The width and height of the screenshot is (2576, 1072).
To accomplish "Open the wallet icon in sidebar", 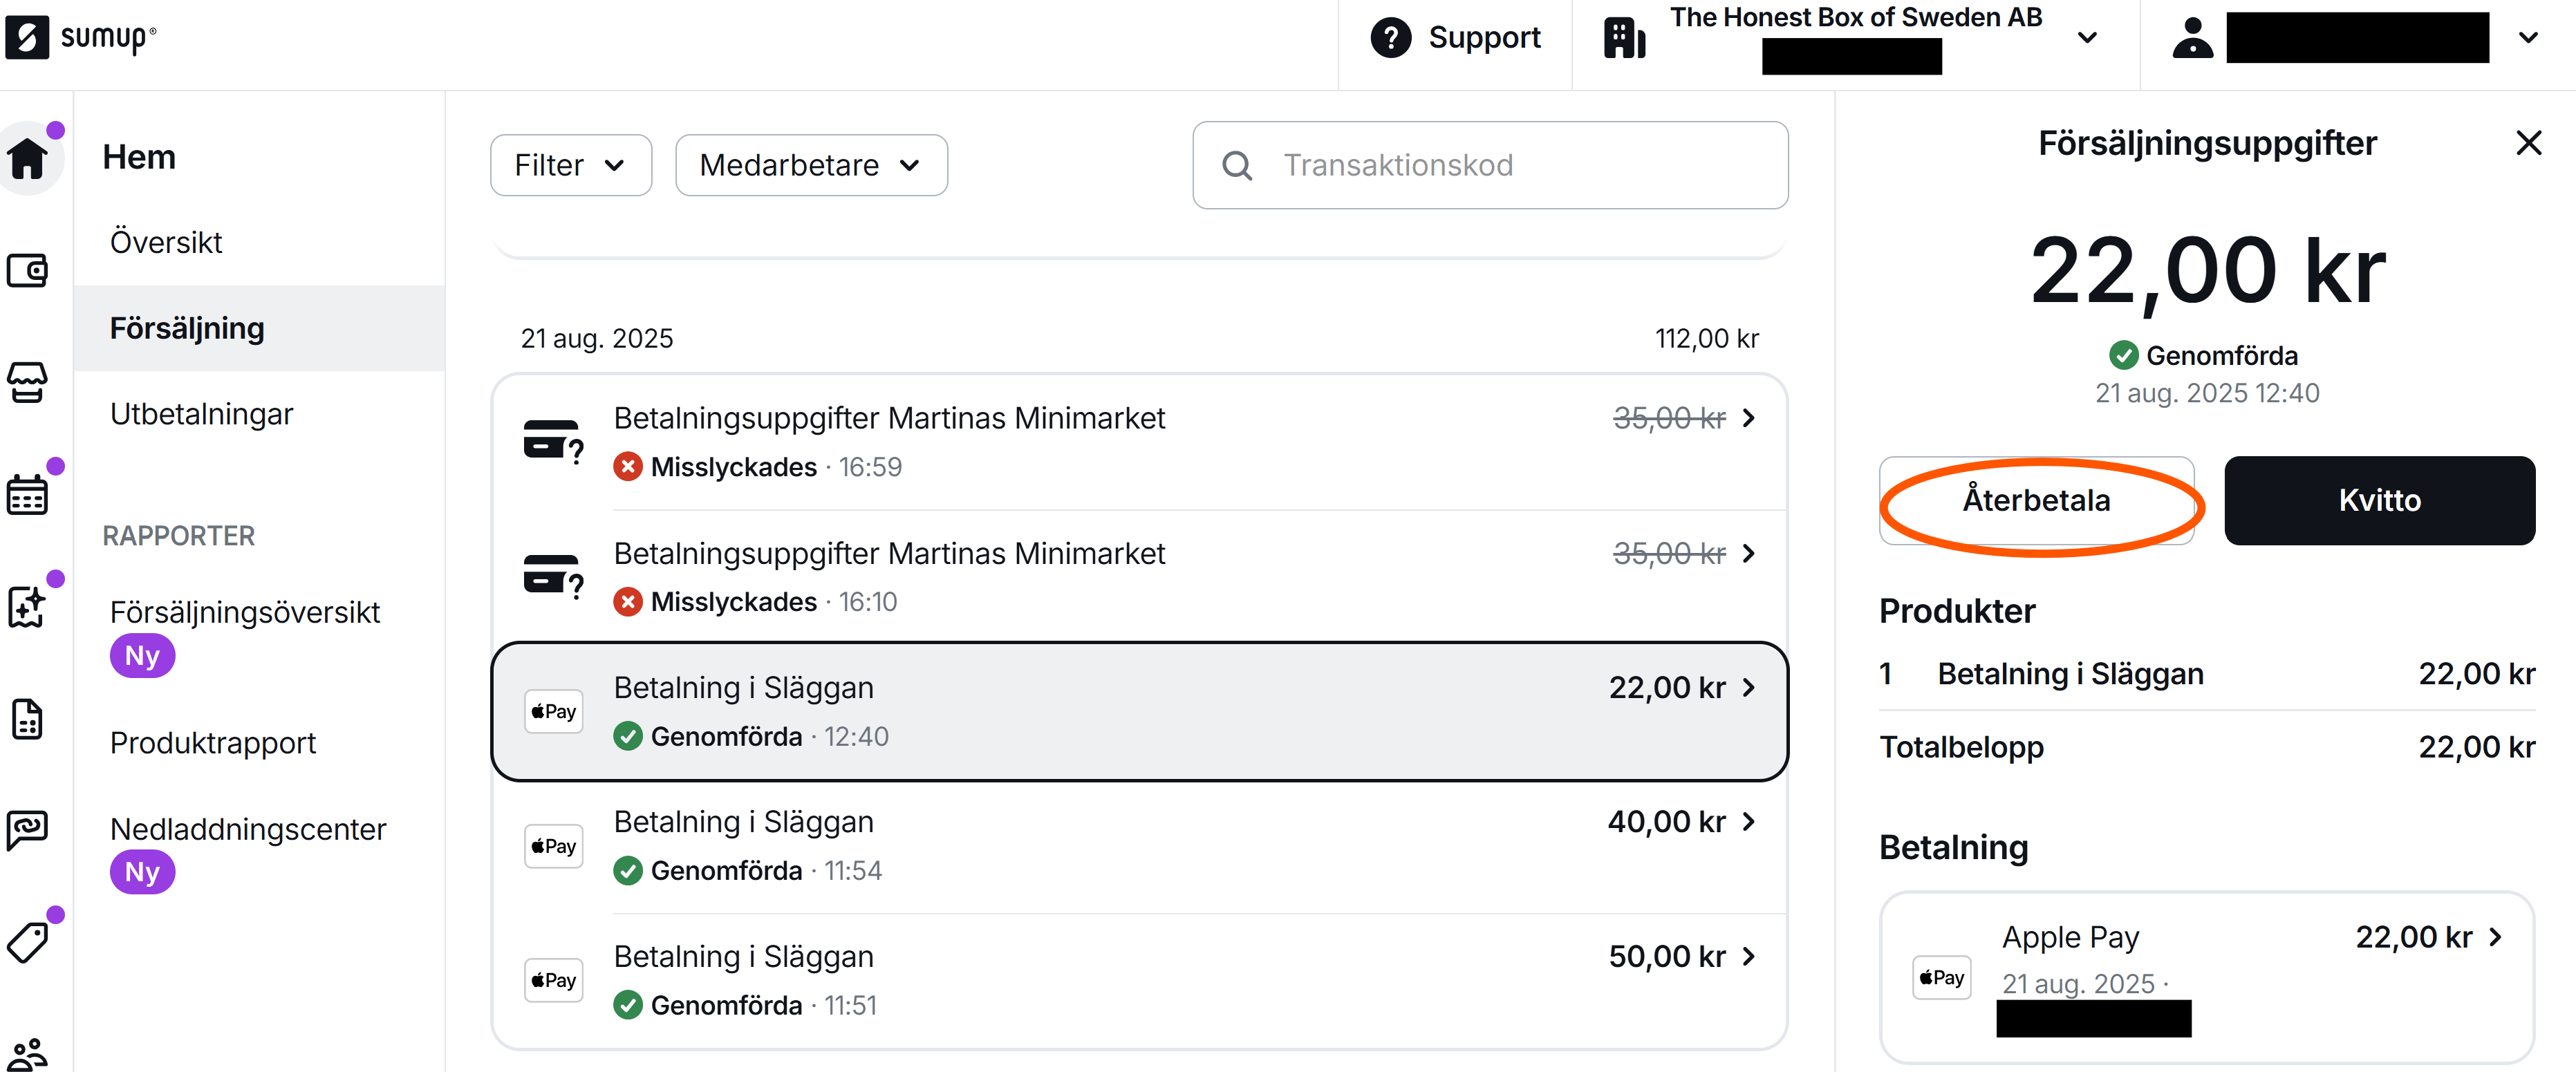I will 28,270.
